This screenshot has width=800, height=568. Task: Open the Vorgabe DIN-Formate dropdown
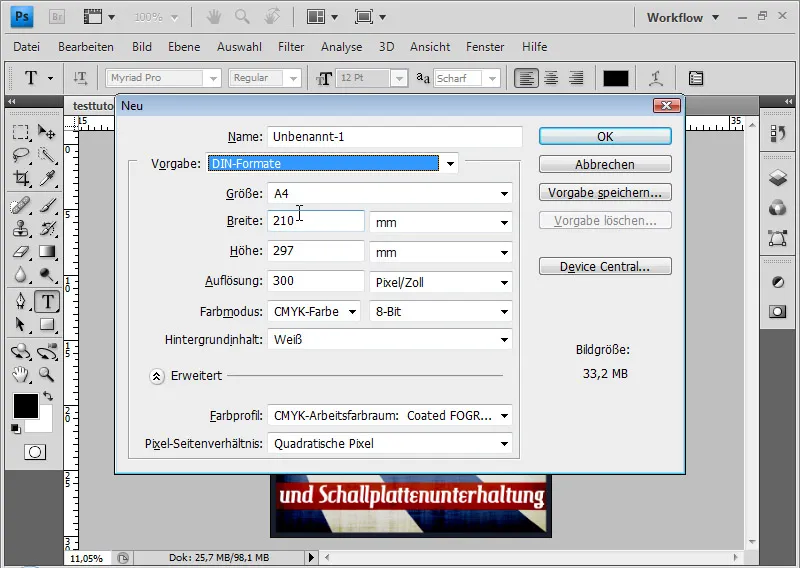tap(332, 163)
